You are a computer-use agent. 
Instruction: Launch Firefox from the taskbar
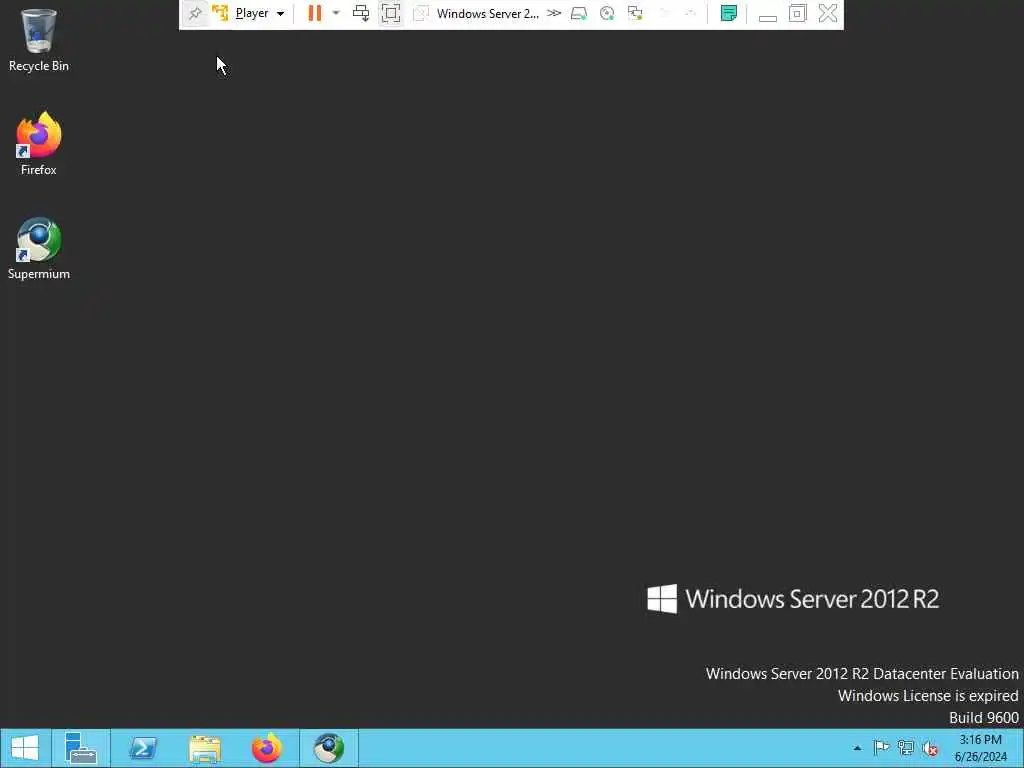click(x=266, y=748)
